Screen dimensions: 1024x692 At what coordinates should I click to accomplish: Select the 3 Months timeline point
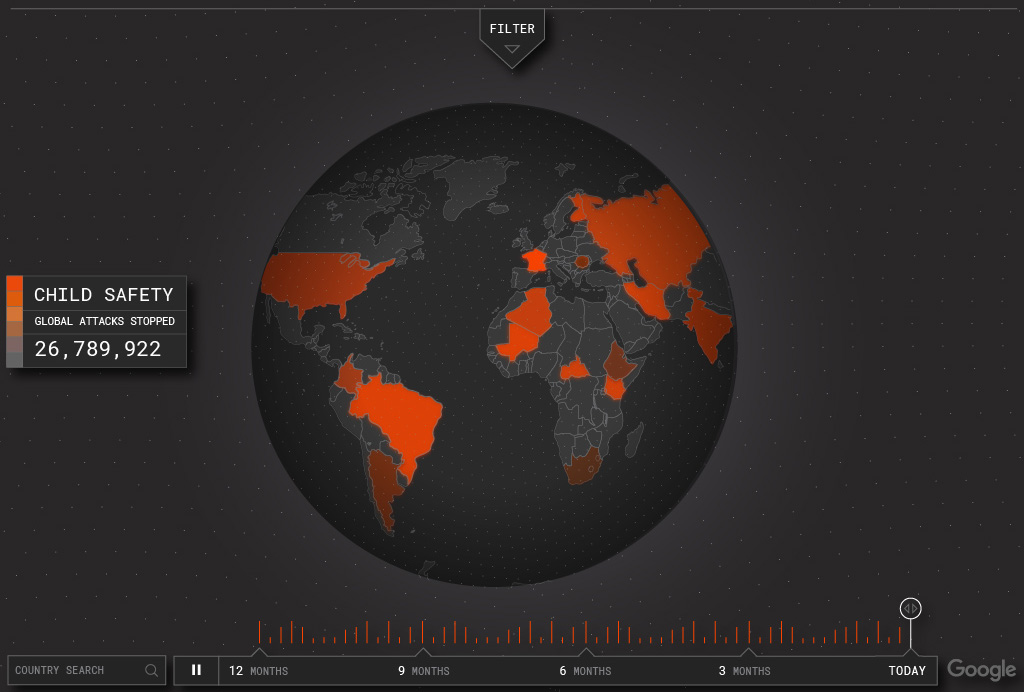coord(744,670)
